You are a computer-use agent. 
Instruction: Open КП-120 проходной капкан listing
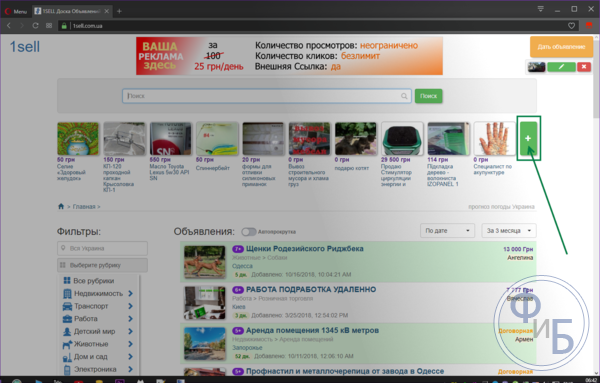124,157
